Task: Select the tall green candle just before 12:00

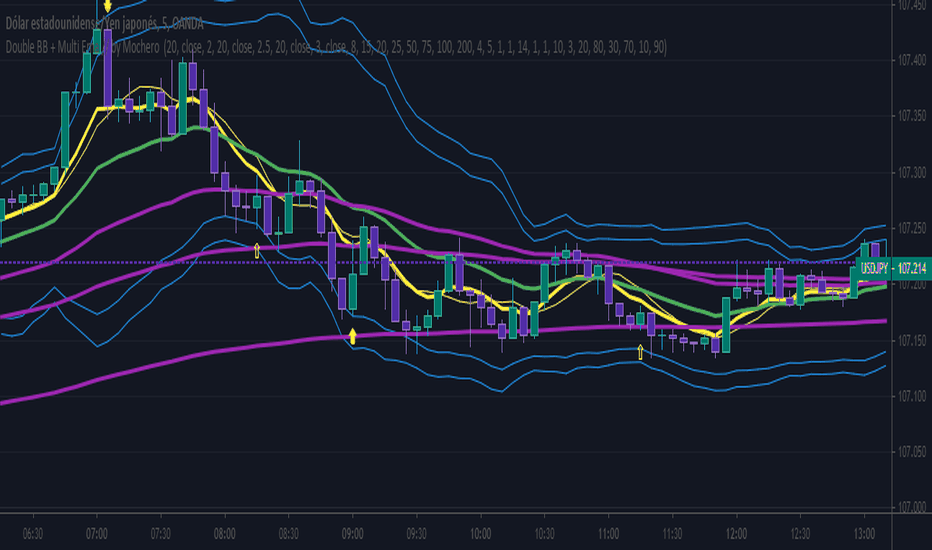Action: [x=726, y=325]
